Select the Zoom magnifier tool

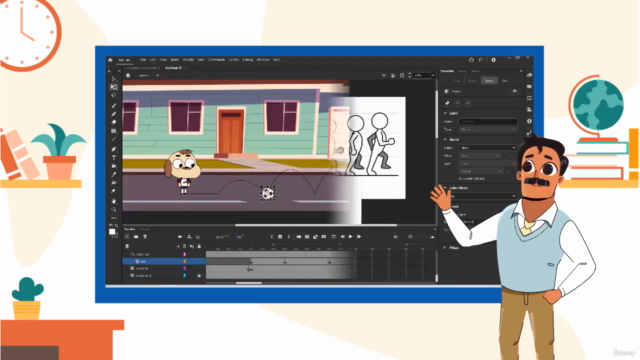click(x=114, y=209)
